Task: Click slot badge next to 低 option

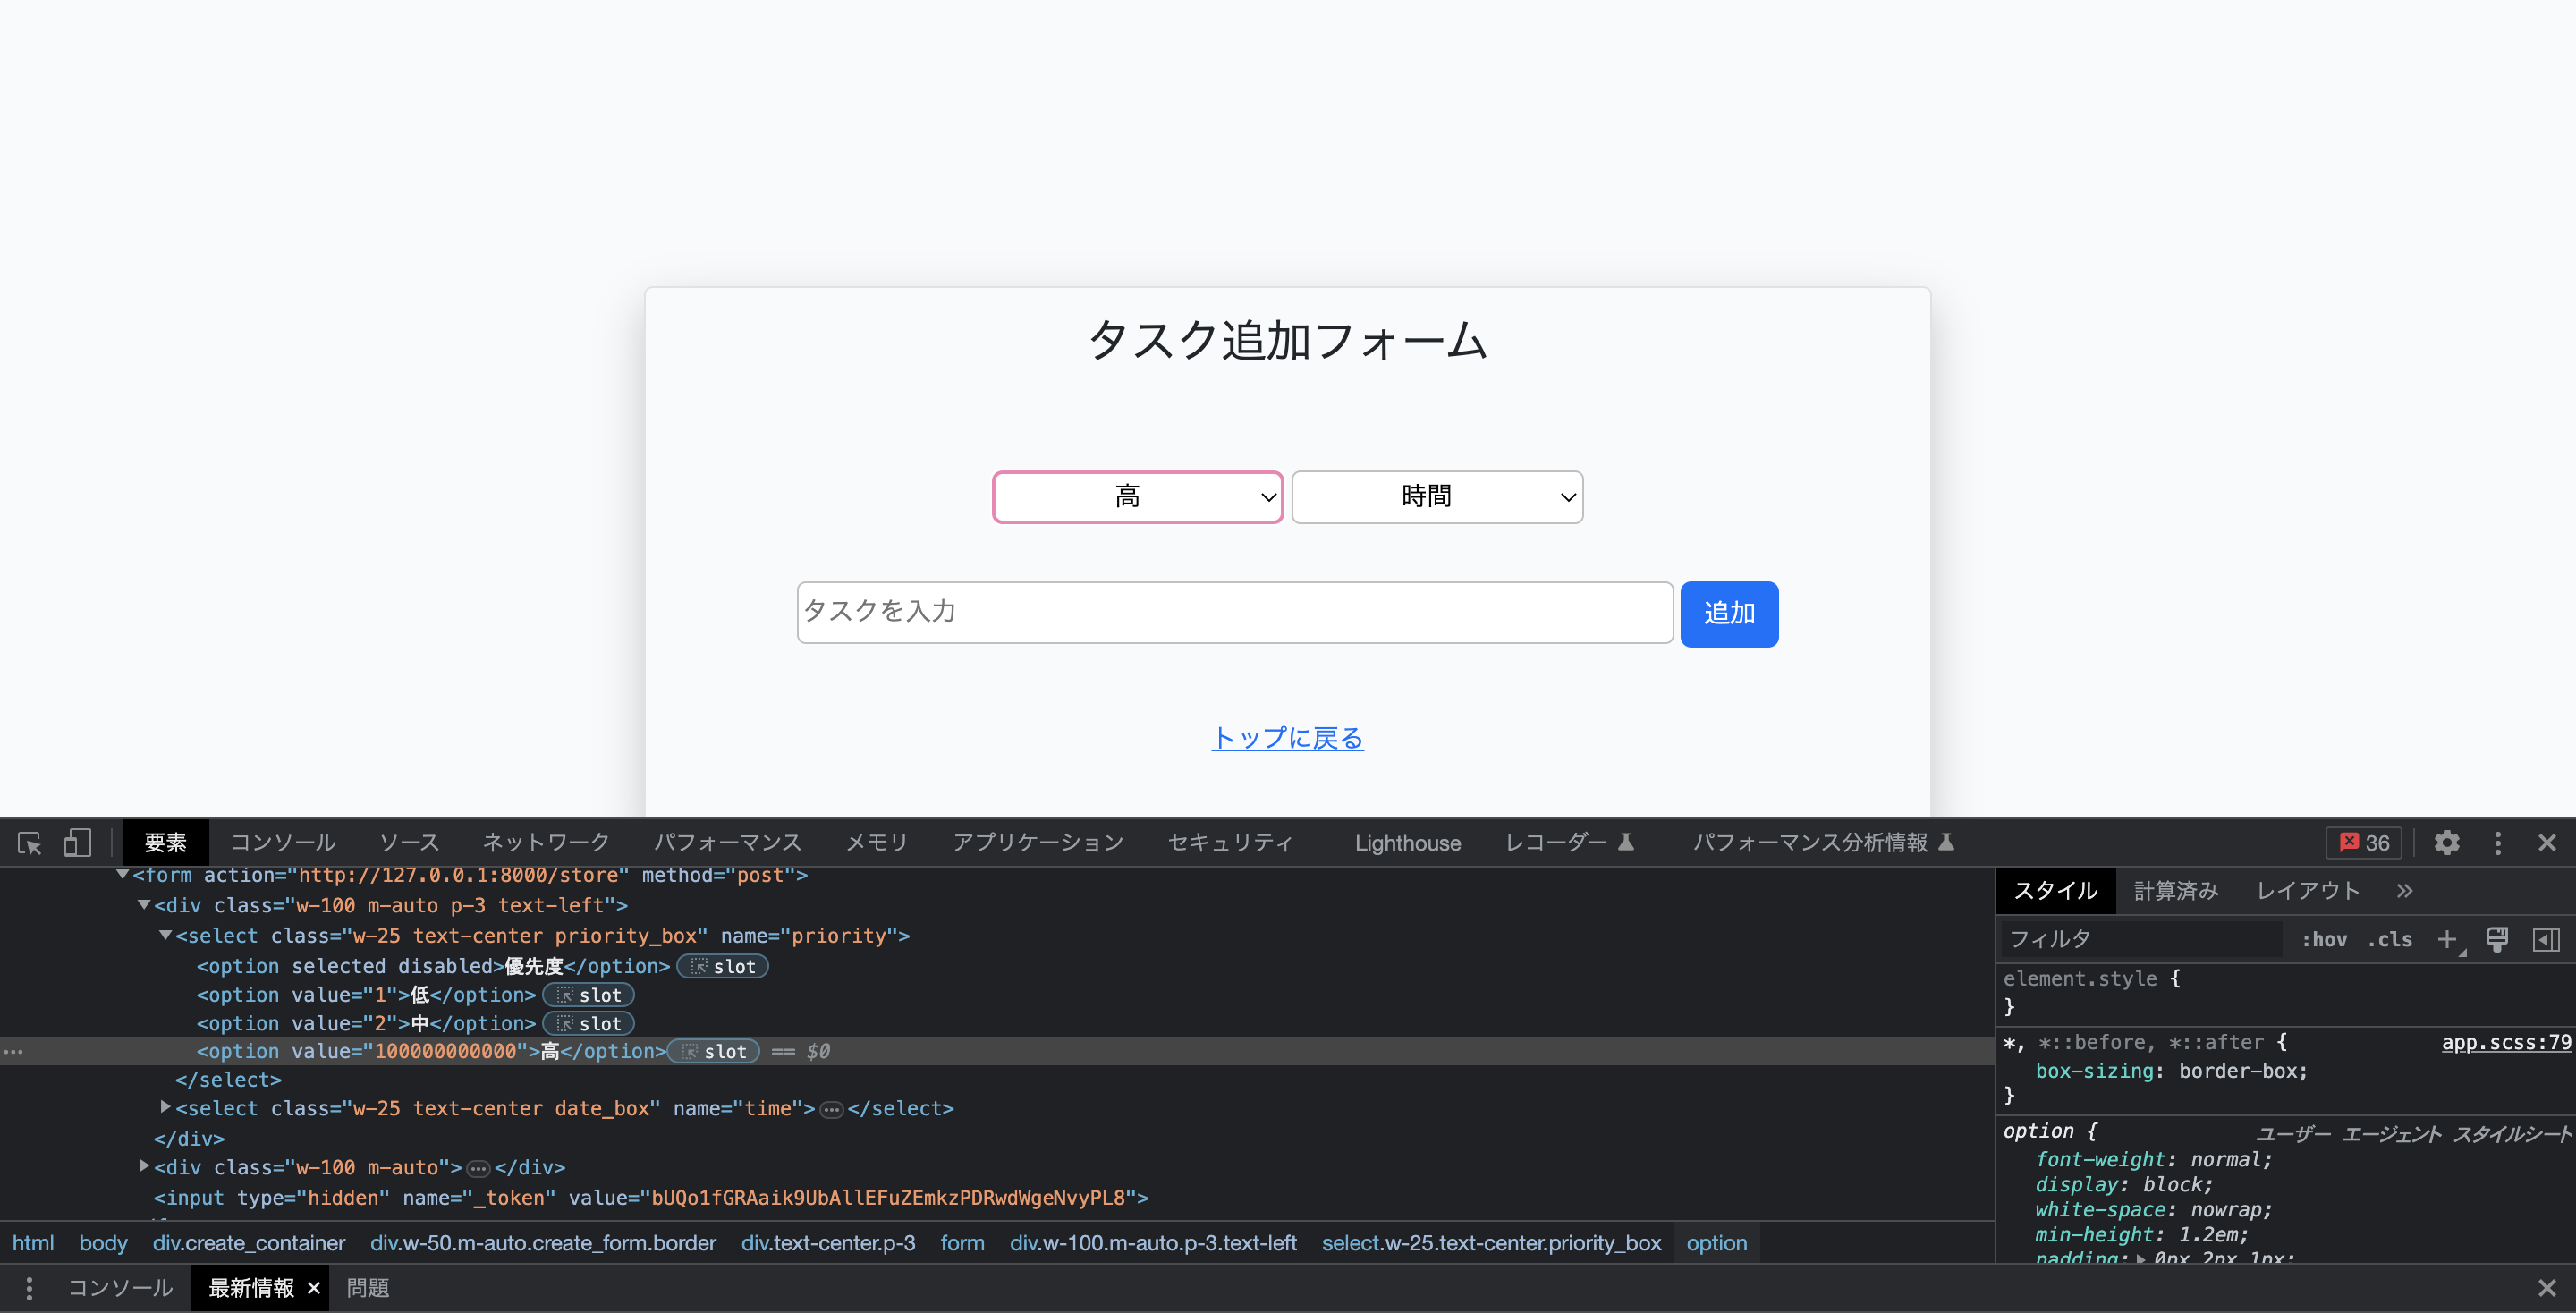Action: click(x=589, y=995)
